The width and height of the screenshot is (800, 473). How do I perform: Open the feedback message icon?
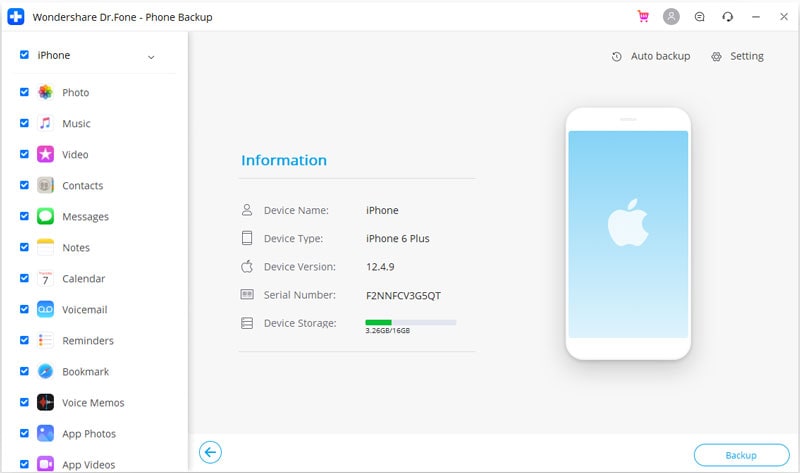click(699, 17)
